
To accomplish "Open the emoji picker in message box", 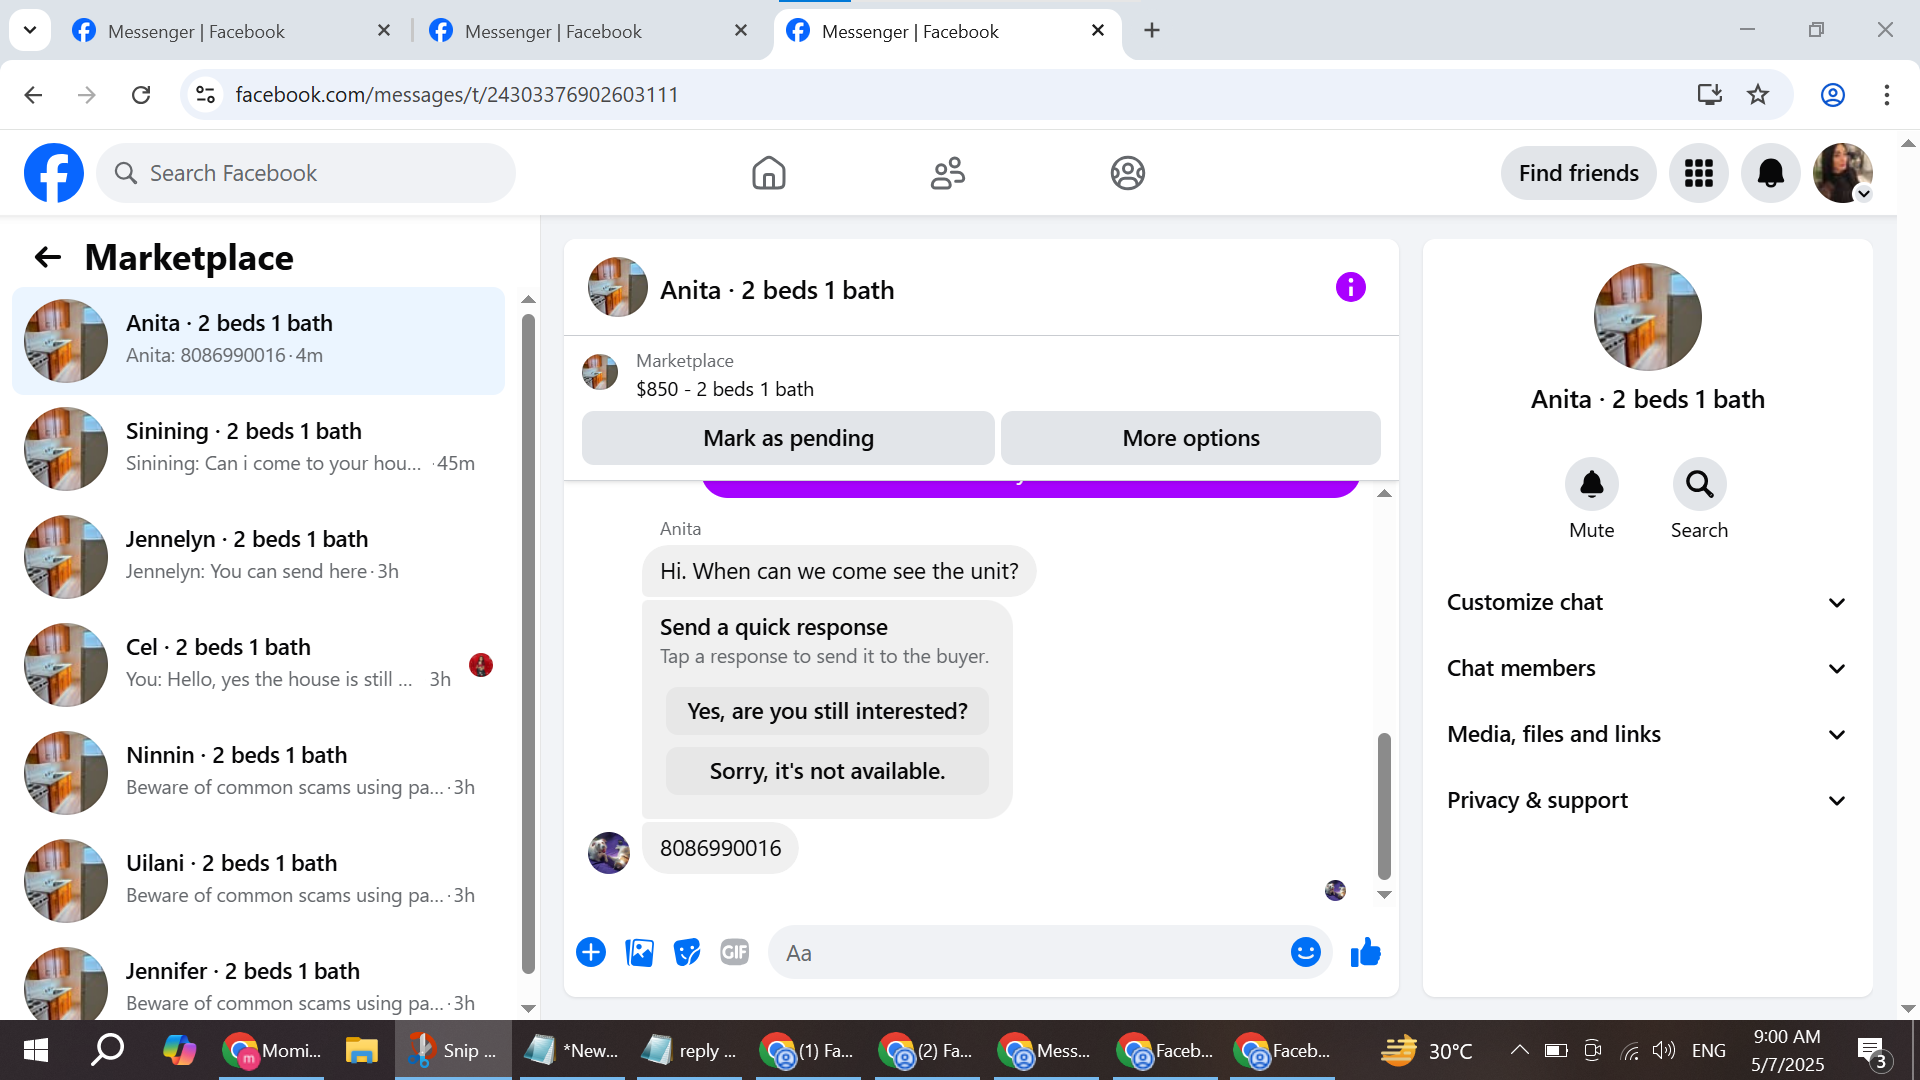I will (x=1305, y=953).
